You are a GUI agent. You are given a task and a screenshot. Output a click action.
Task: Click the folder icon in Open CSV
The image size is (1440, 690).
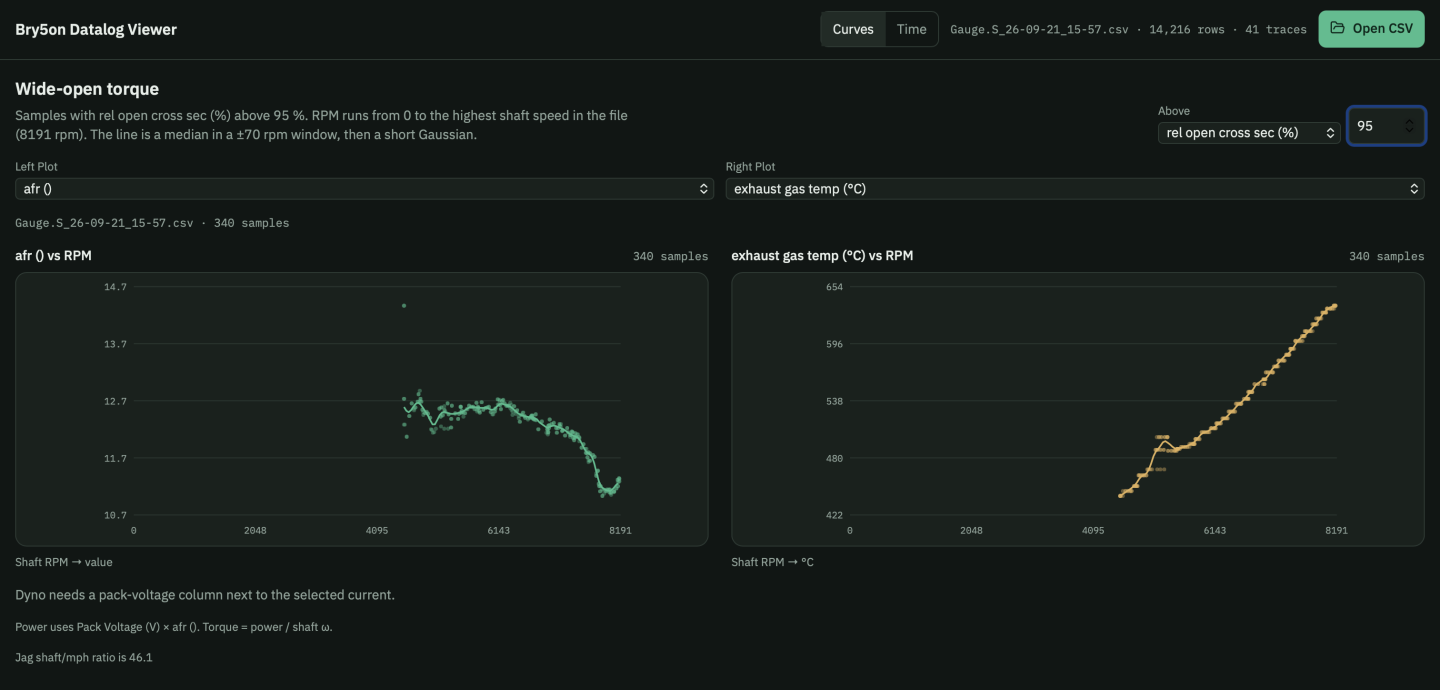coord(1337,29)
